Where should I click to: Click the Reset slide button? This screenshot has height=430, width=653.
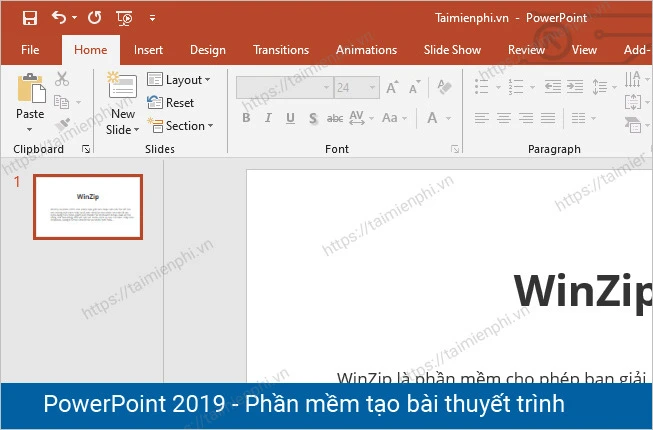171,102
